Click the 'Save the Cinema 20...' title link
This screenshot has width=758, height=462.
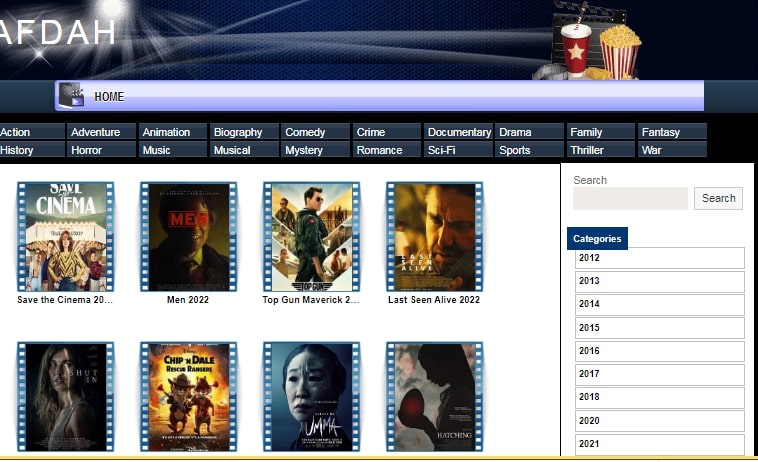pos(65,300)
